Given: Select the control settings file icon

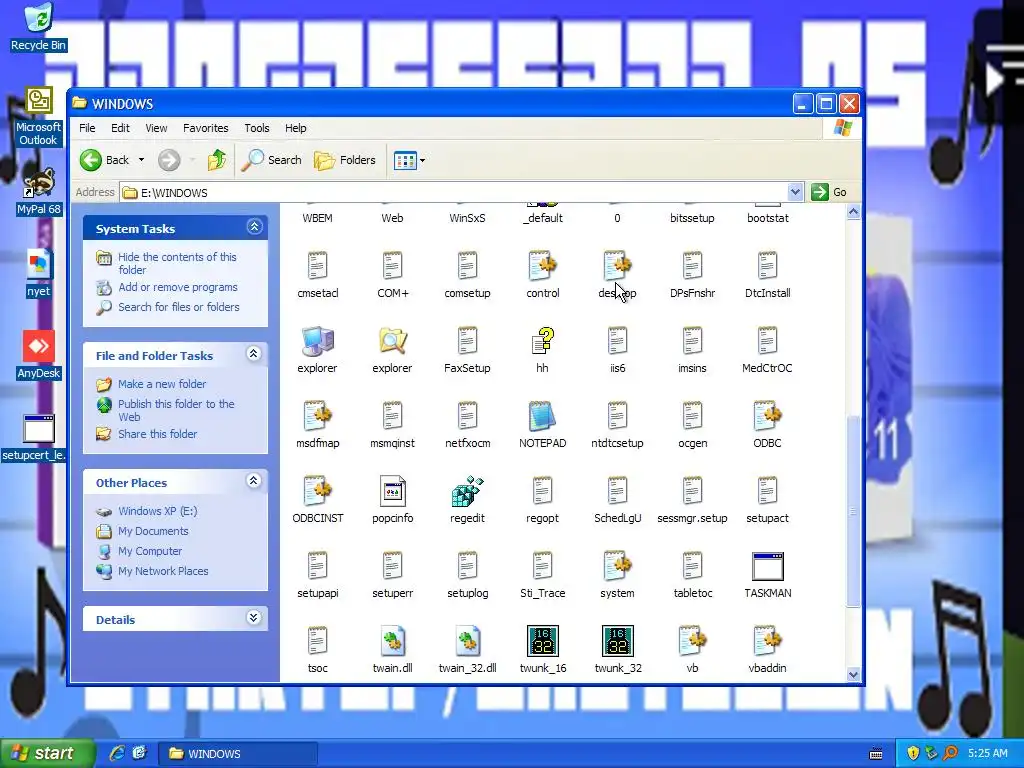Looking at the screenshot, I should click(x=543, y=266).
